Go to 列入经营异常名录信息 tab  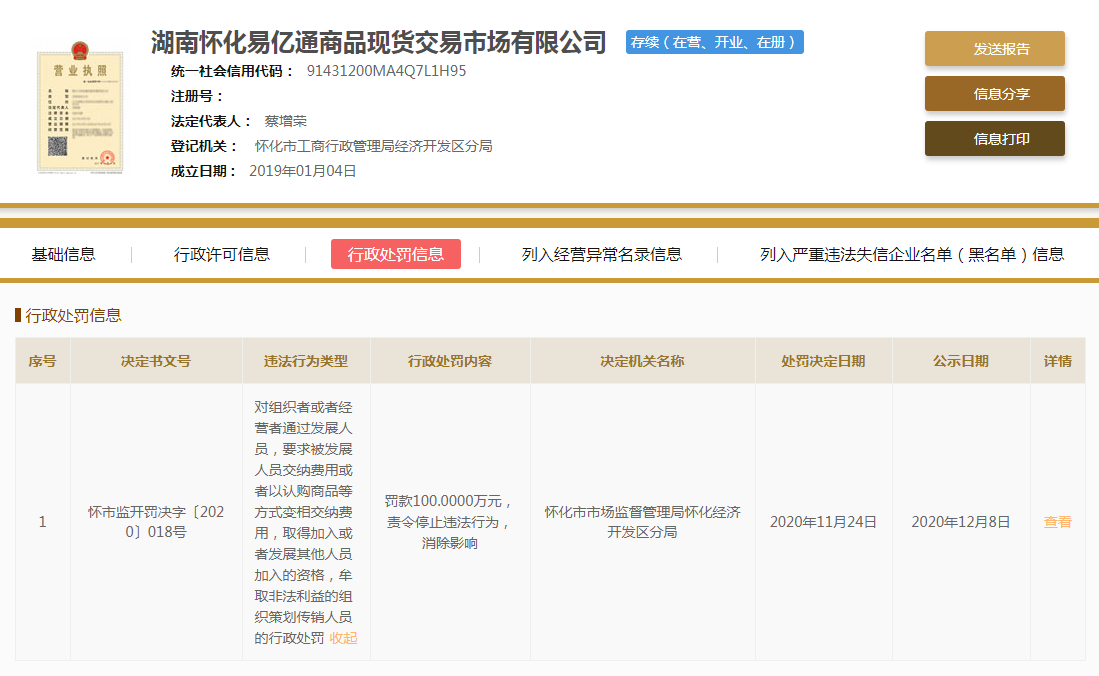coord(601,255)
